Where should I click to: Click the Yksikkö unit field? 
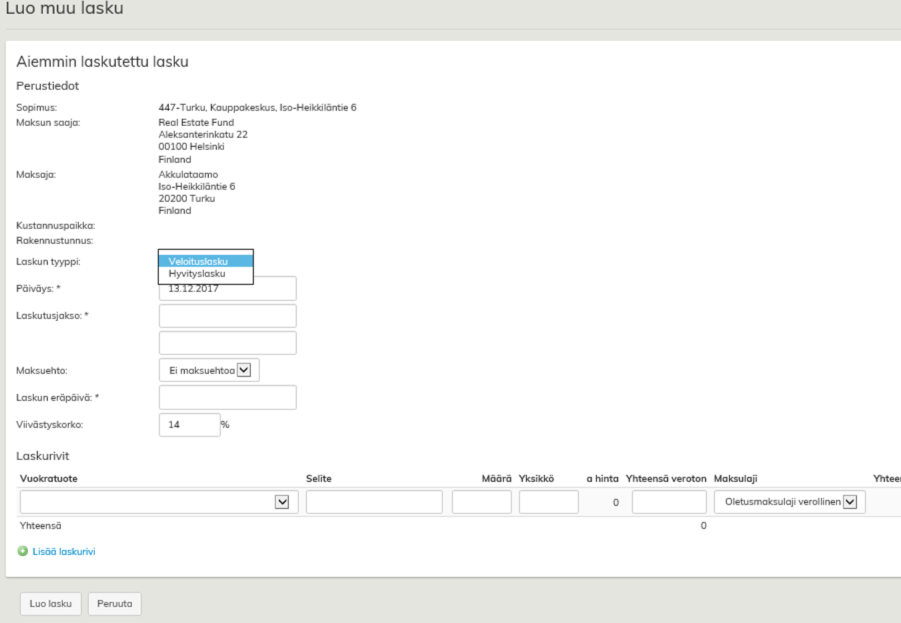tap(548, 502)
